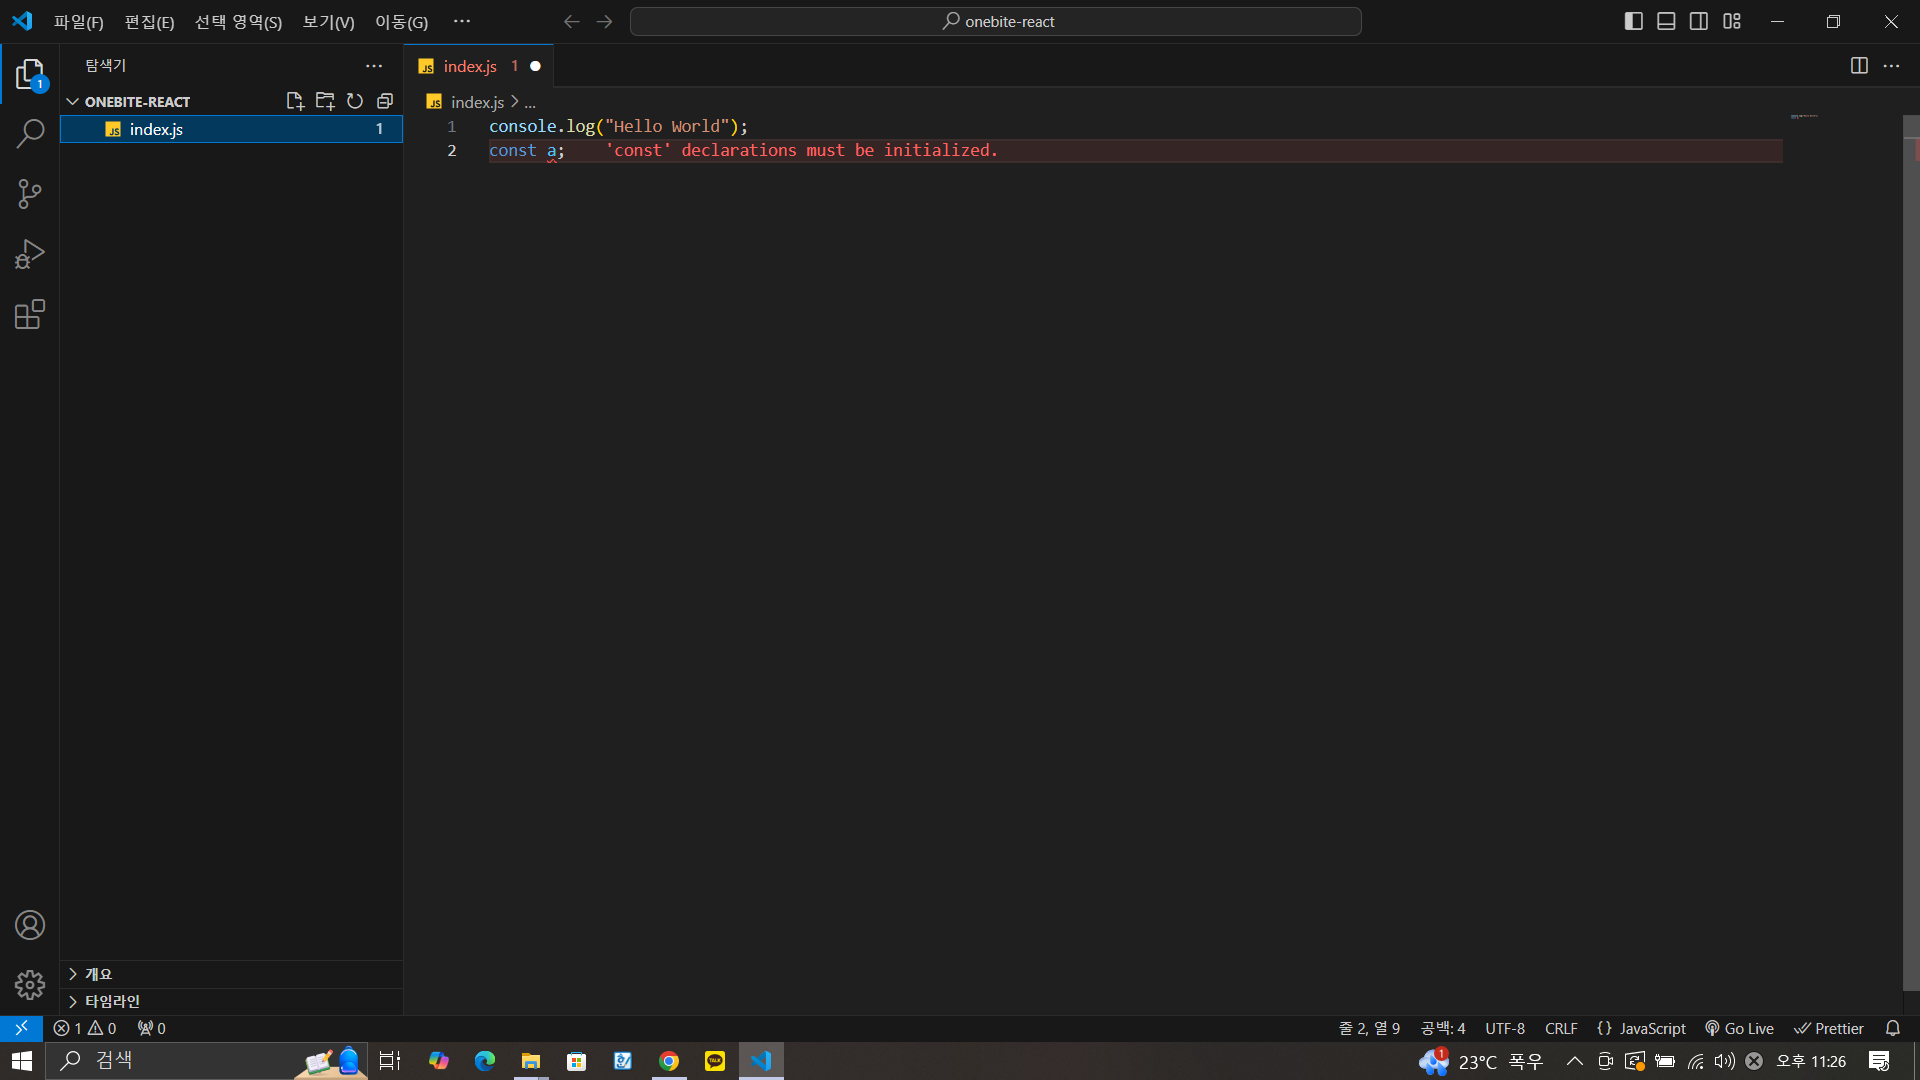
Task: Collapse the ONEBITE-REACT folder section
Action: coord(73,102)
